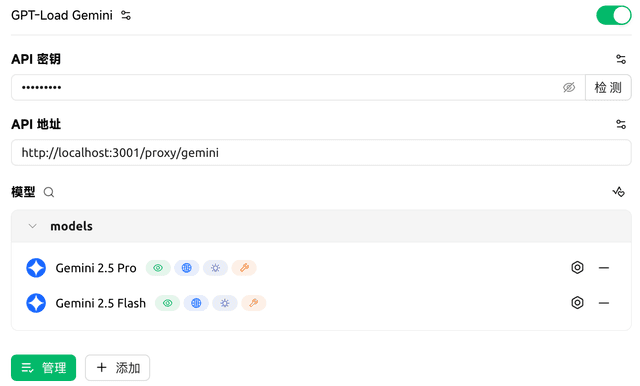Click Gemini 2.5 Pro vision eye badge
The height and width of the screenshot is (386, 640).
[158, 268]
